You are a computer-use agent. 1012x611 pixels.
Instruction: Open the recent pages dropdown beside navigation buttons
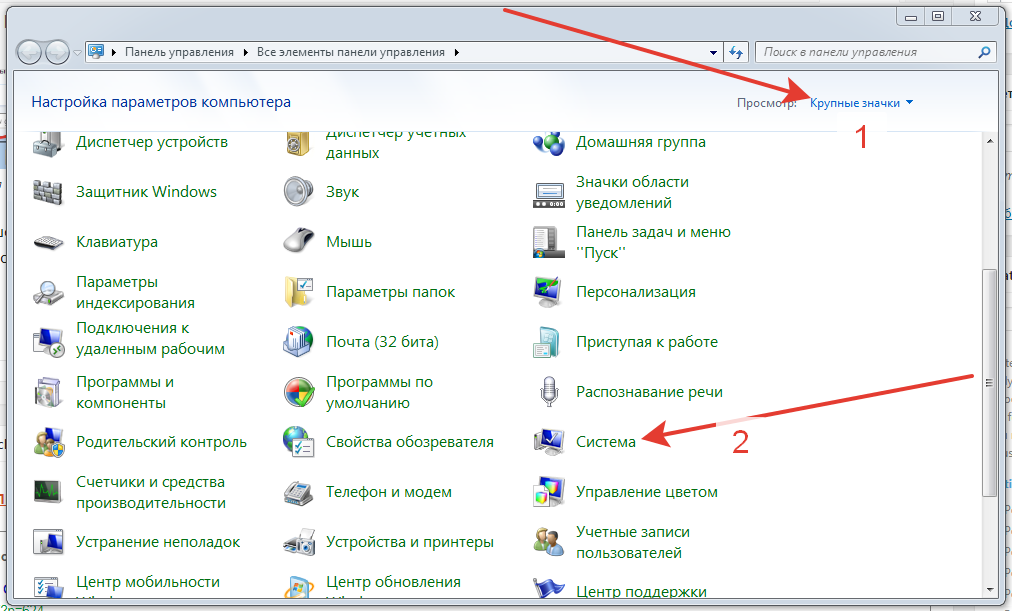coord(77,52)
